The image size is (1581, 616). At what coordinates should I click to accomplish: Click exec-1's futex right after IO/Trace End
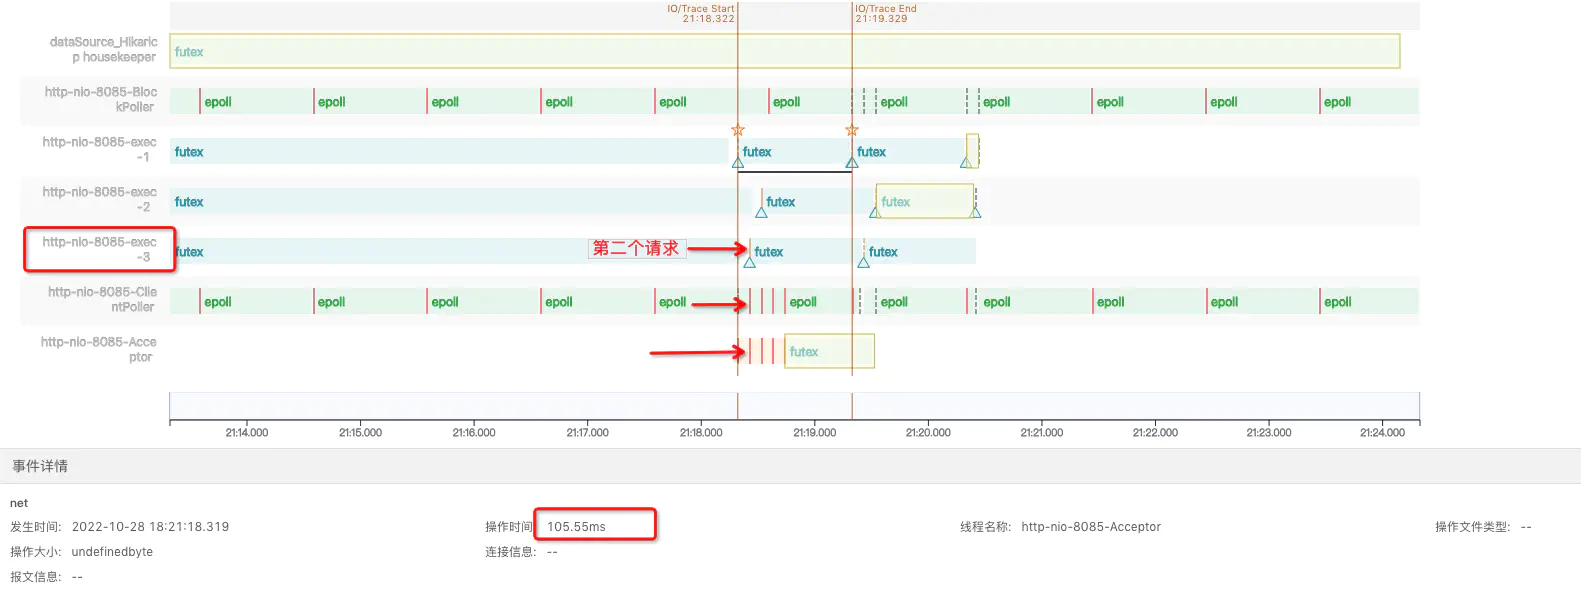pos(909,151)
